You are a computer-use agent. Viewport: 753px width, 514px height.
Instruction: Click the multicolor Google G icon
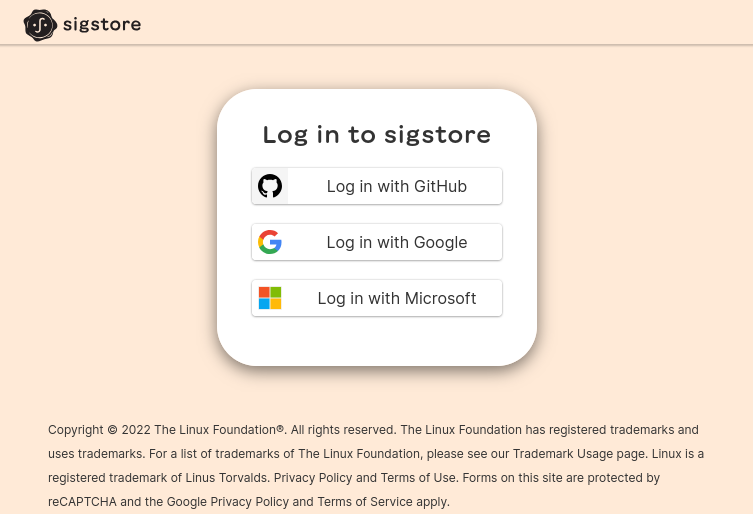pyautogui.click(x=270, y=242)
